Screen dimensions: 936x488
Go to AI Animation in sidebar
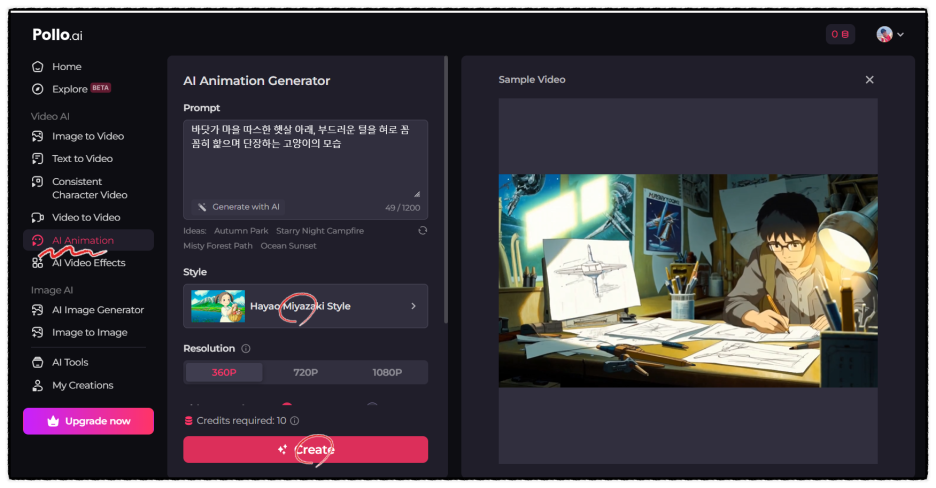coord(88,240)
